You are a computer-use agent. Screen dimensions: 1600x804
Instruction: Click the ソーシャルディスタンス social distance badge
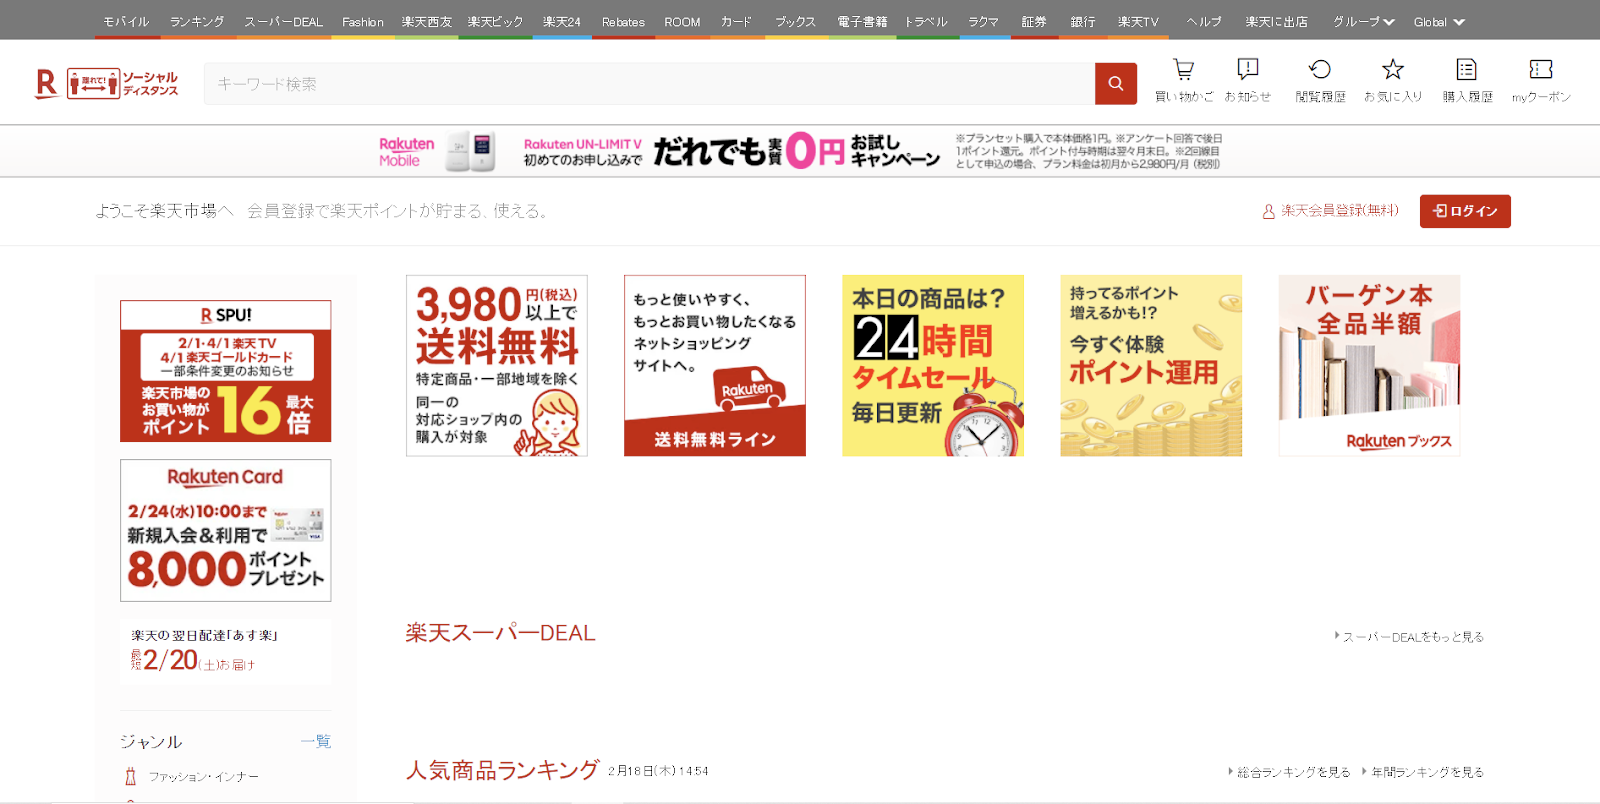coord(123,84)
